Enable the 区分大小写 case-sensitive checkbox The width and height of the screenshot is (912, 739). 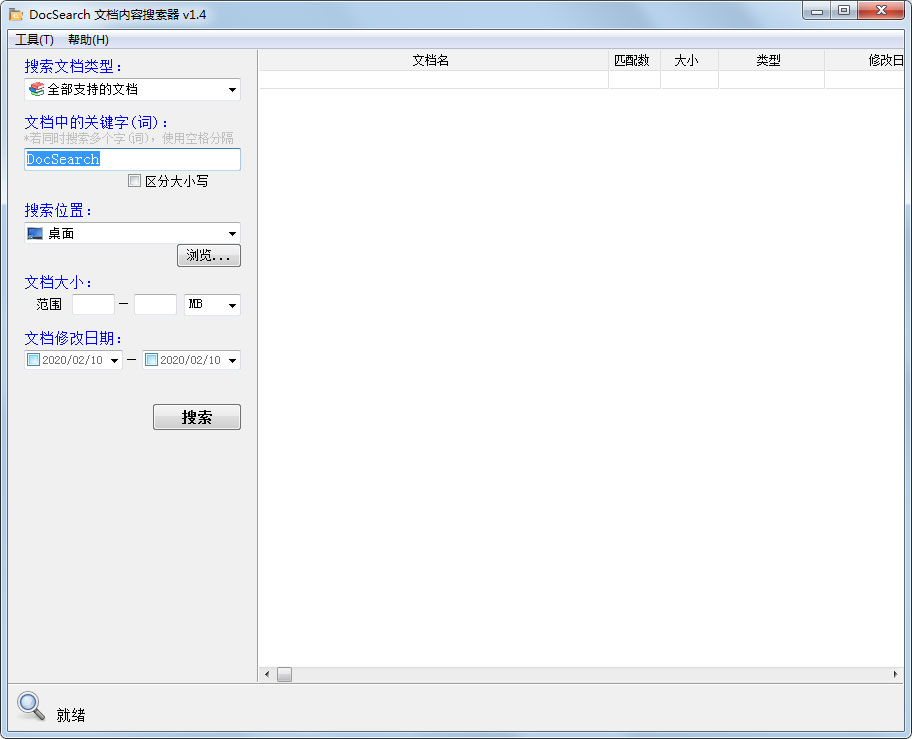point(134,181)
